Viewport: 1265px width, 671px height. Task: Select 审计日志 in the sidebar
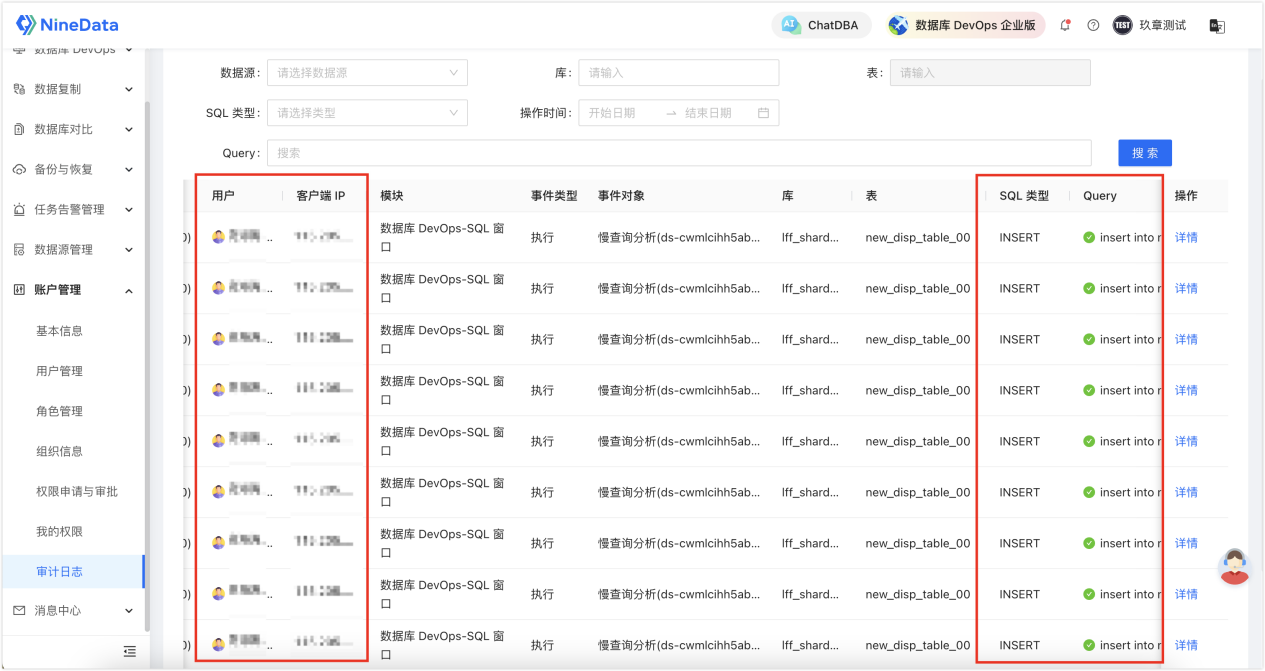(x=73, y=572)
